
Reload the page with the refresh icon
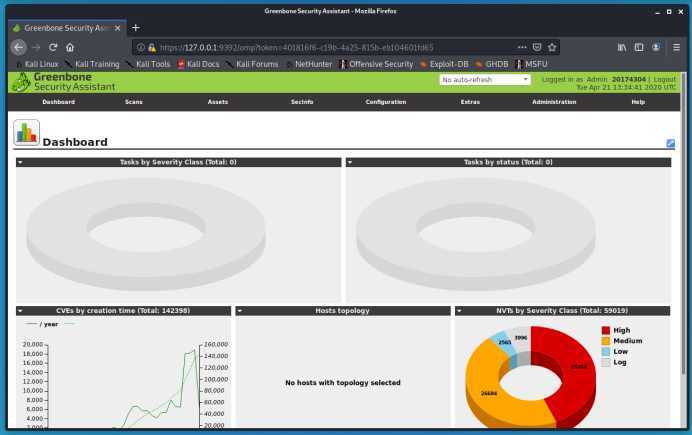[53, 47]
